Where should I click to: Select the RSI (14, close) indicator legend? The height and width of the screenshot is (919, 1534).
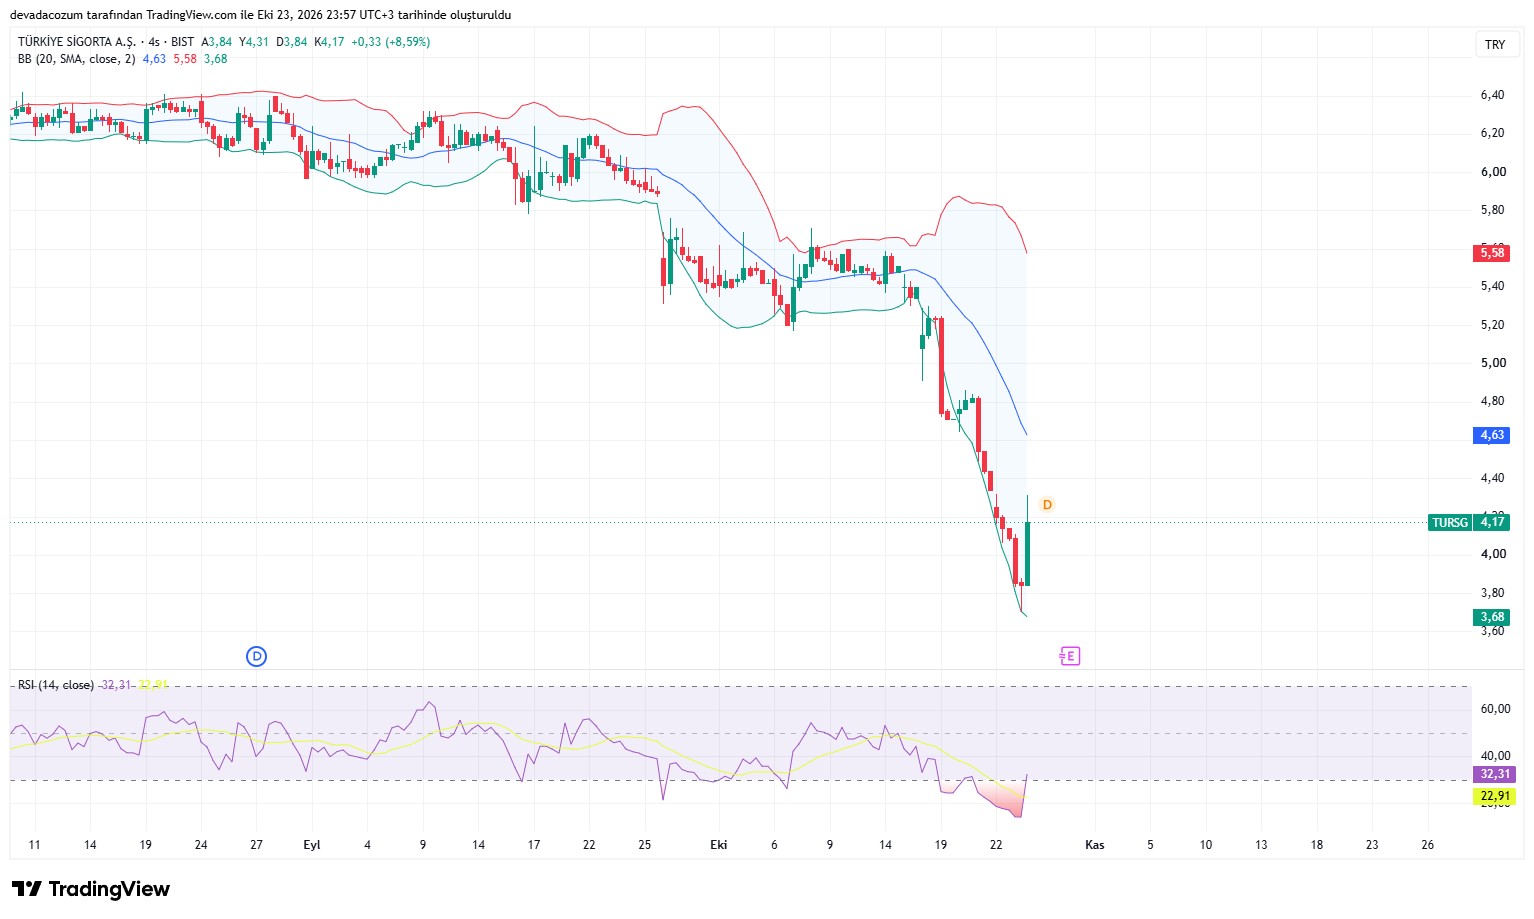pyautogui.click(x=56, y=685)
